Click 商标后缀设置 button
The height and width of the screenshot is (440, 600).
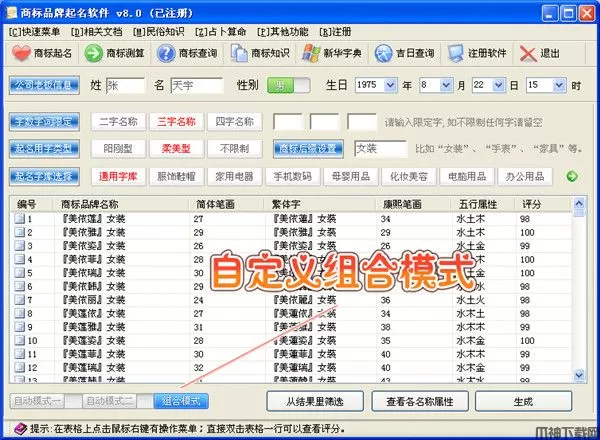(308, 149)
